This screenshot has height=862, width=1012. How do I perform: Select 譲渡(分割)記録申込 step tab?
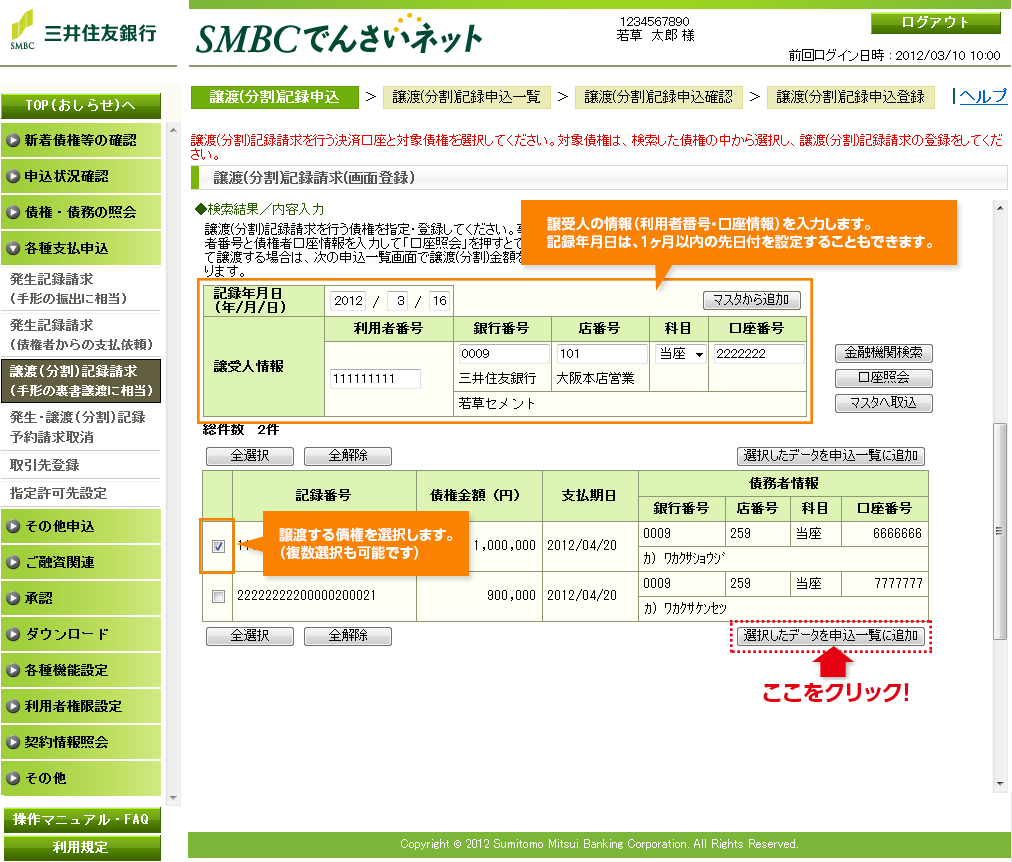click(274, 97)
